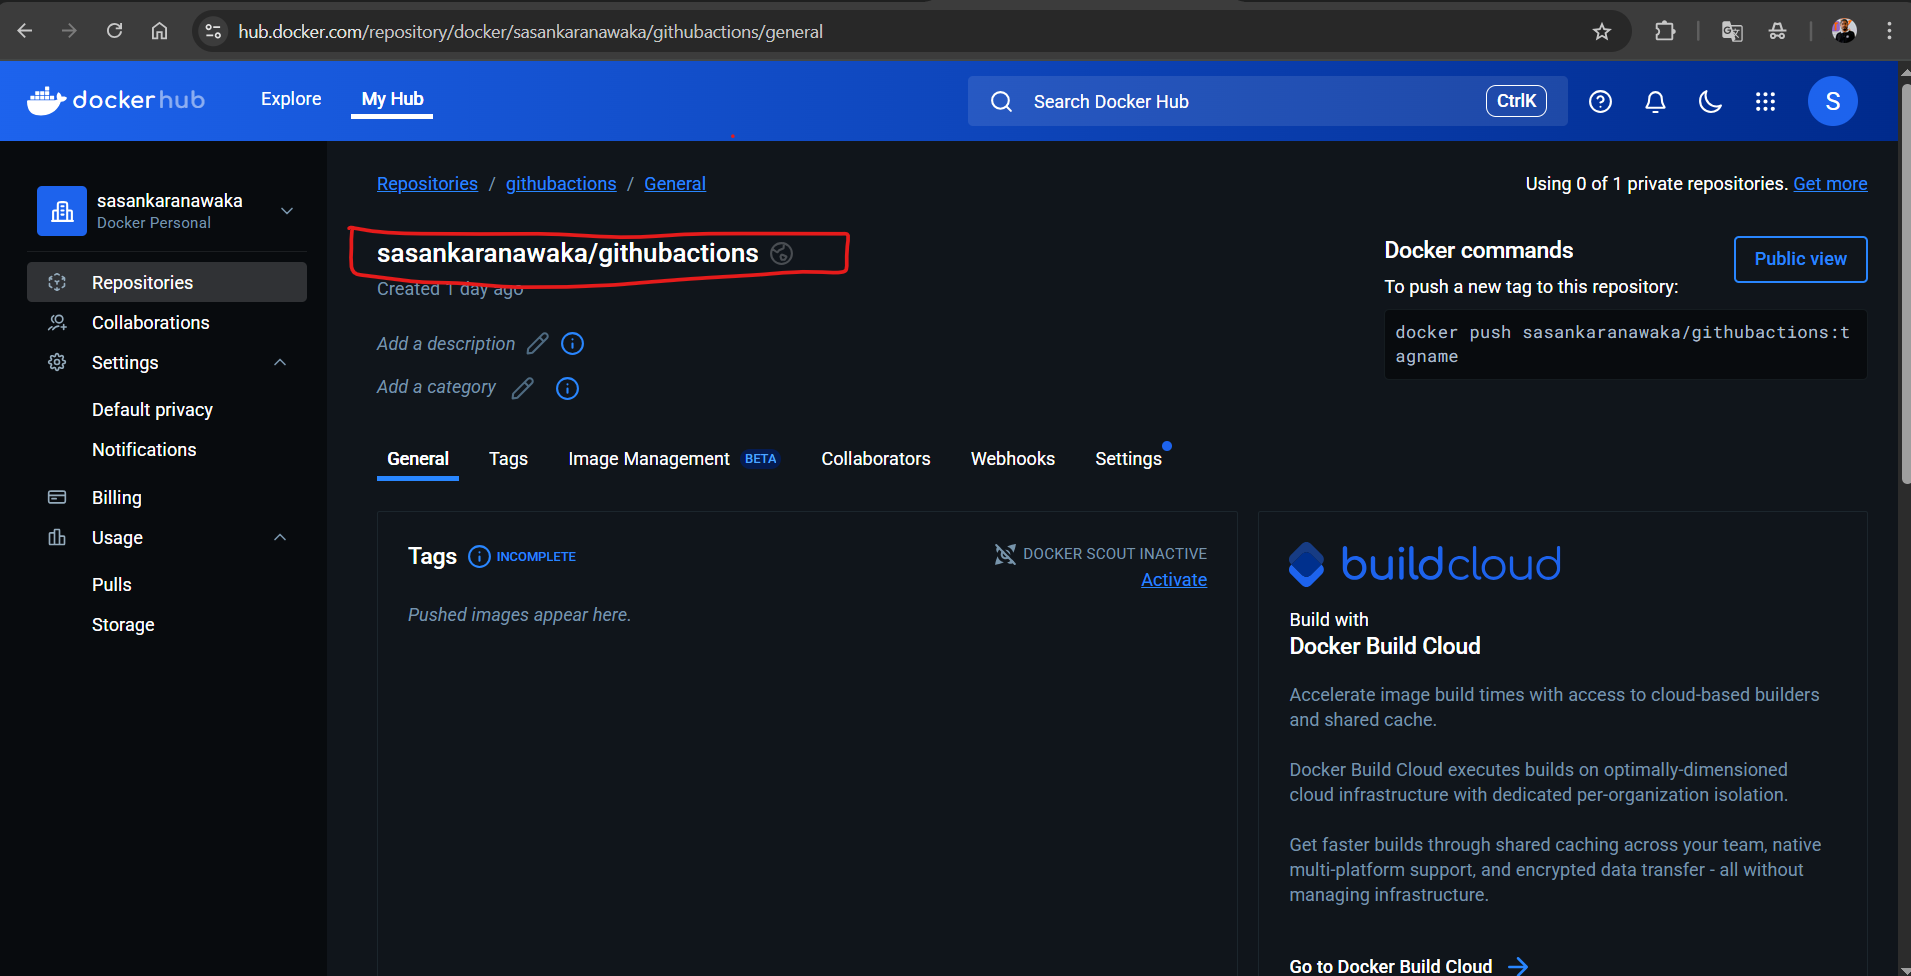This screenshot has width=1911, height=976.
Task: Click info icon next to category
Action: pos(567,388)
